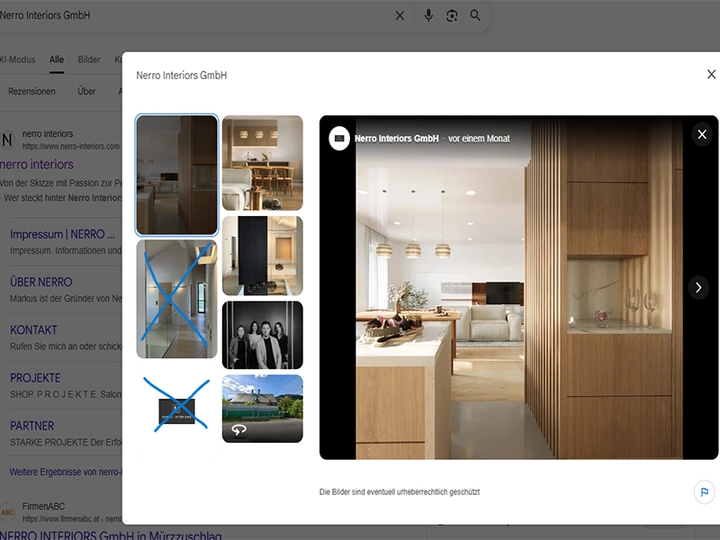Viewport: 720px width, 540px height.
Task: Start voice search with microphone icon
Action: click(428, 16)
